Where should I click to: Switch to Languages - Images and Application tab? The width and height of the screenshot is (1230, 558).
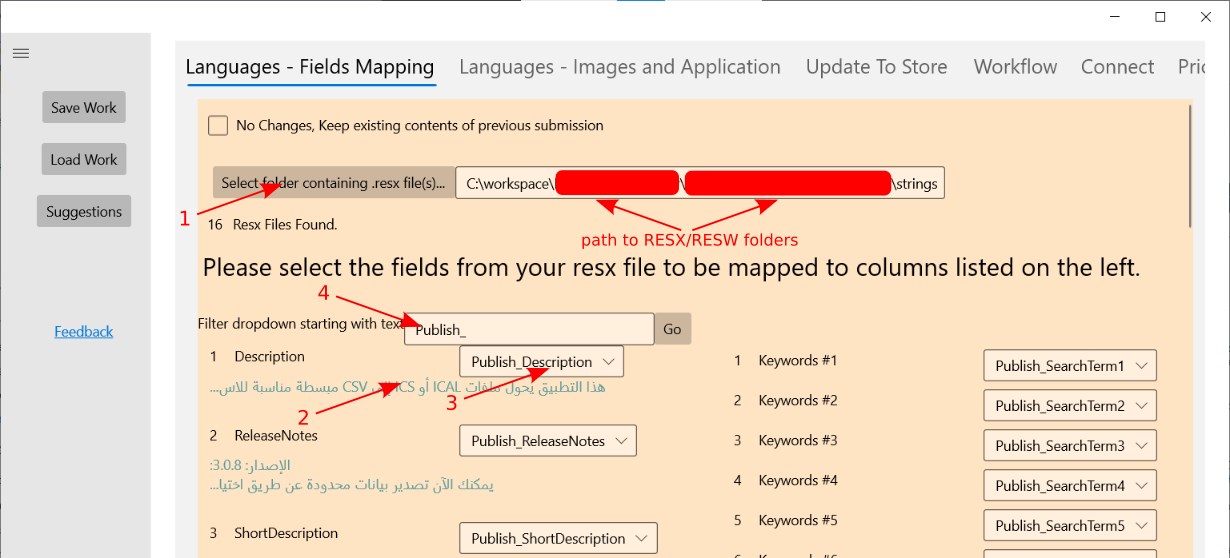click(620, 67)
